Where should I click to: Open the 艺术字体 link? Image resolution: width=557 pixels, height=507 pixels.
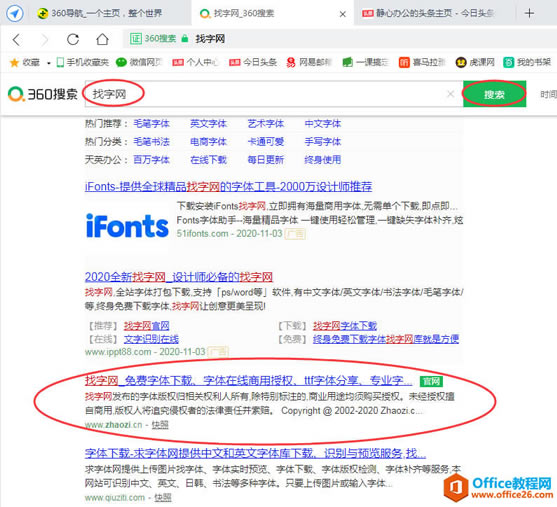coord(265,124)
